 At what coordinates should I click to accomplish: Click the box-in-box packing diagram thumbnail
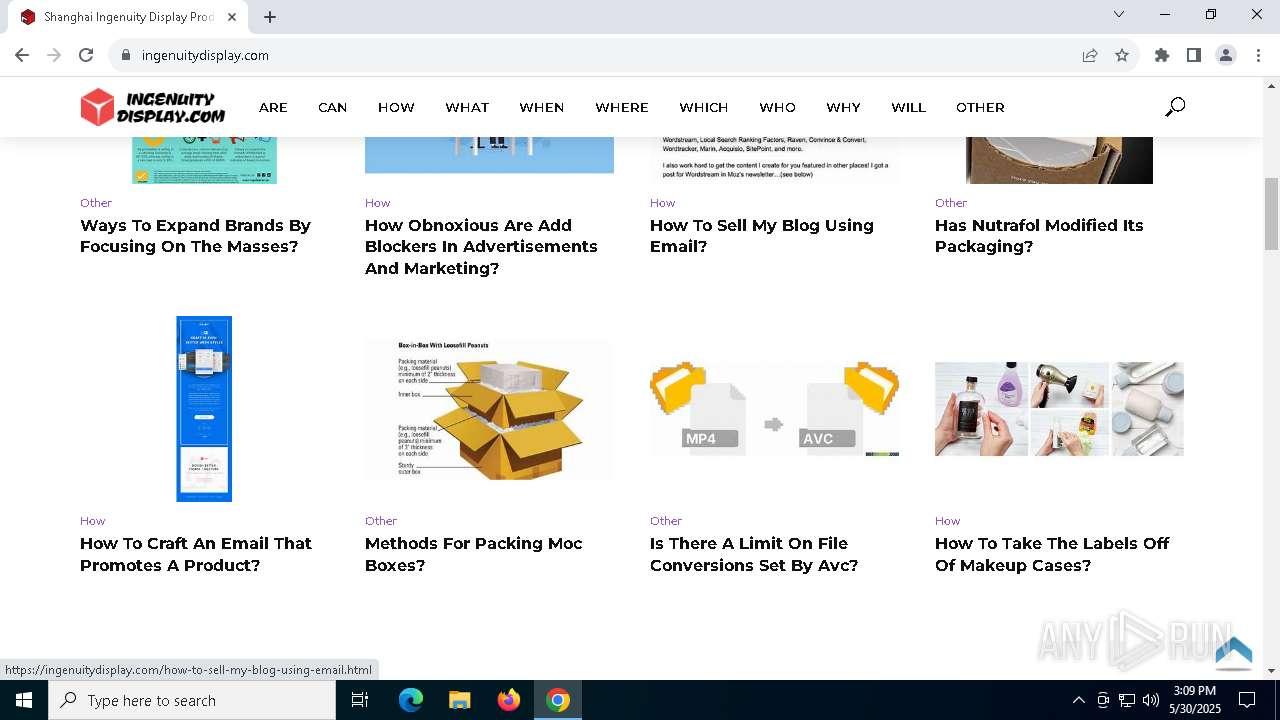coord(489,409)
